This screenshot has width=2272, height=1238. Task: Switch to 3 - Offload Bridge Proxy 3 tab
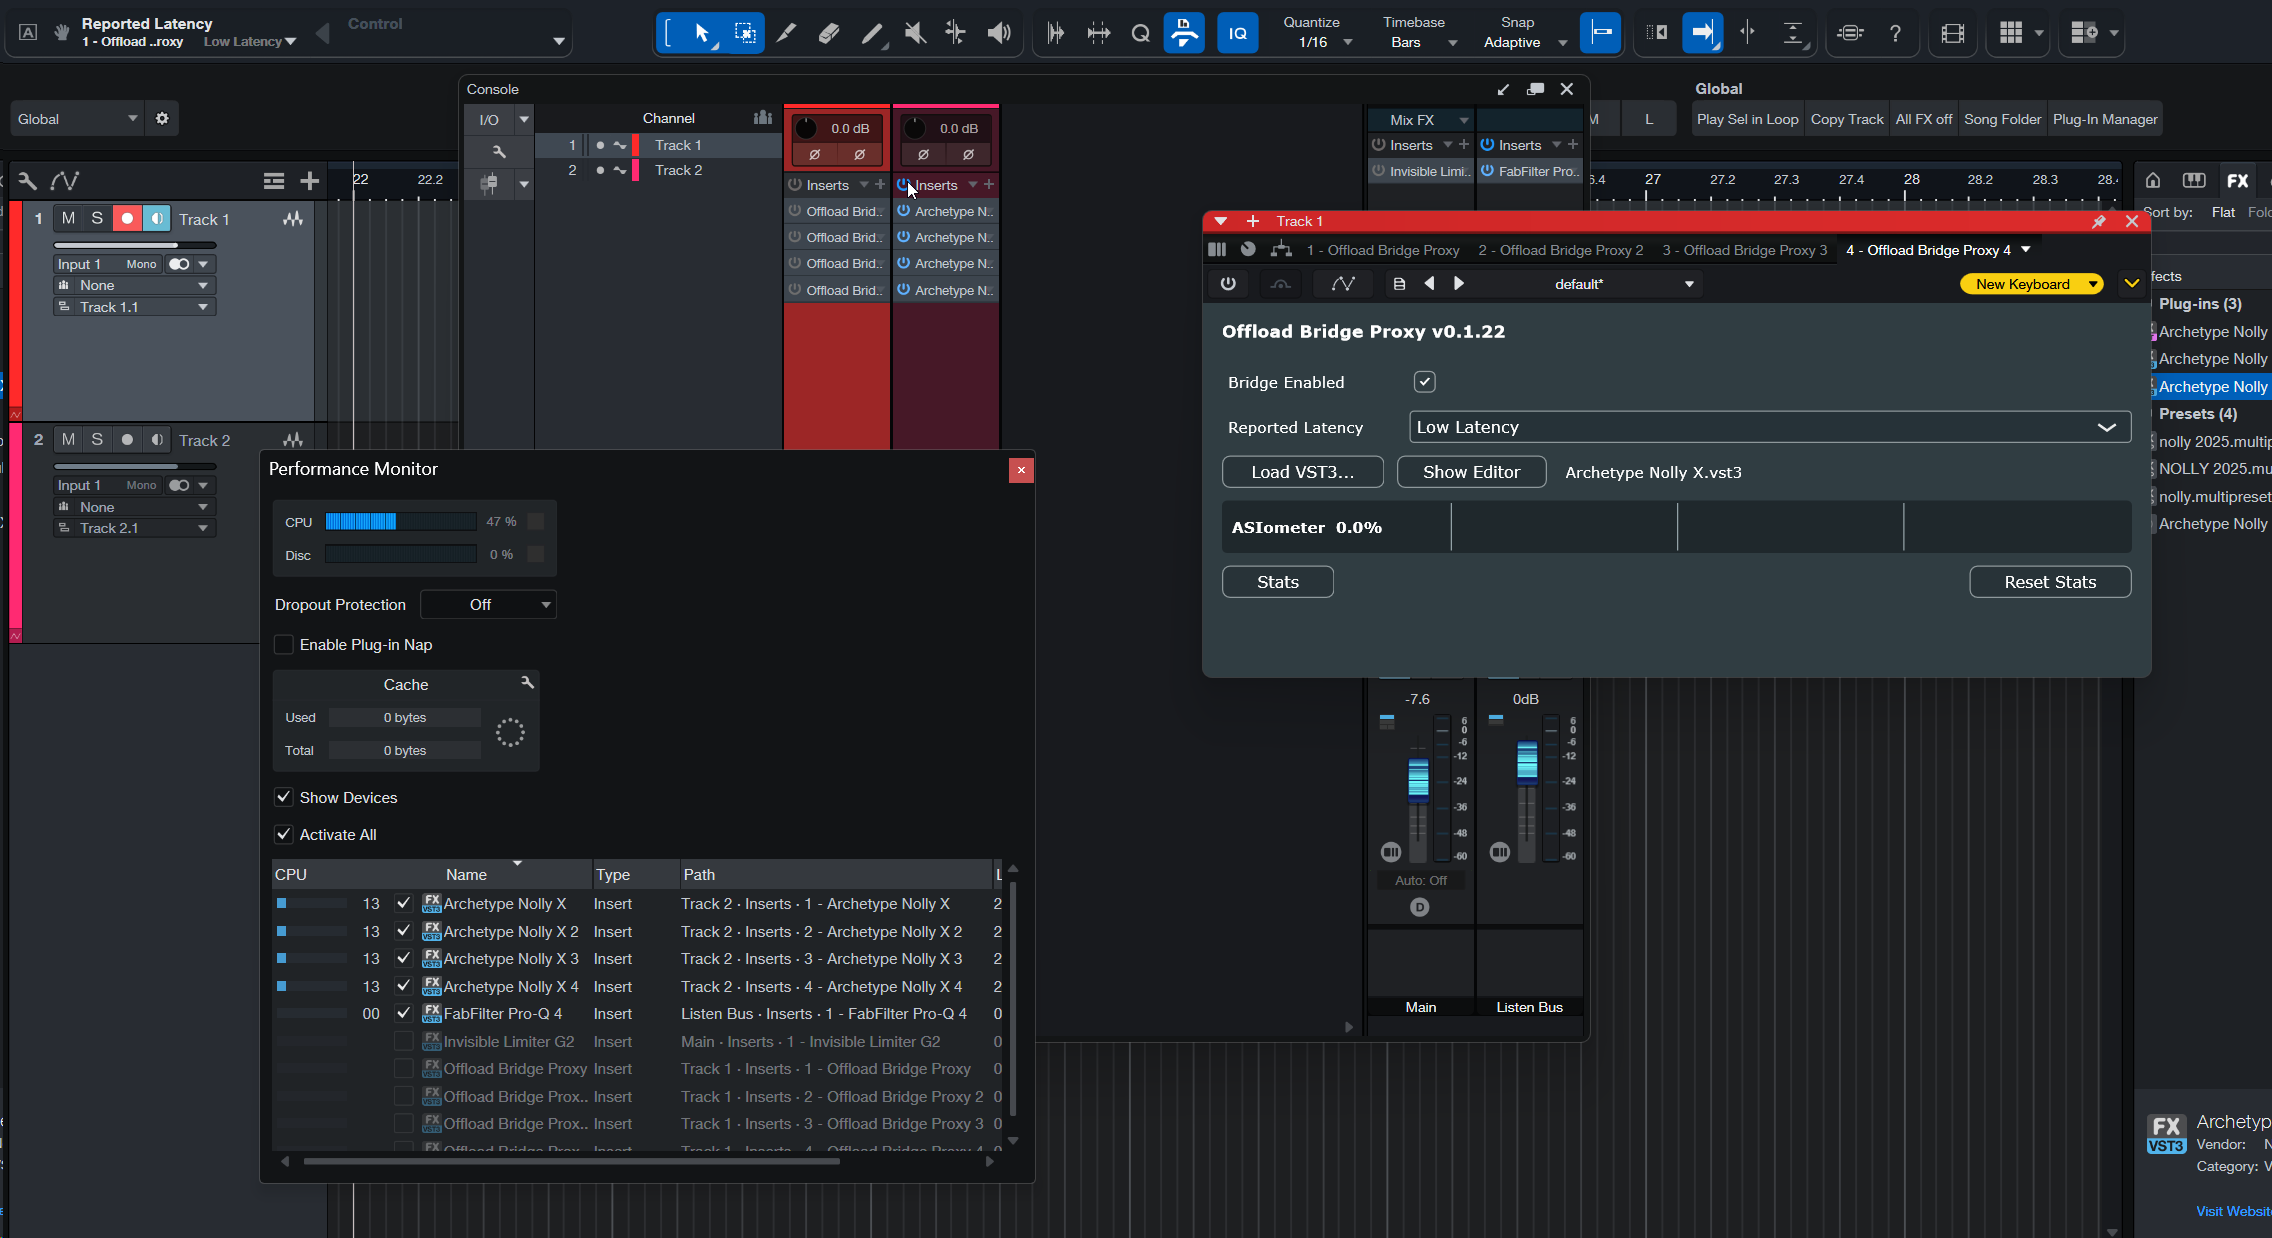tap(1744, 250)
